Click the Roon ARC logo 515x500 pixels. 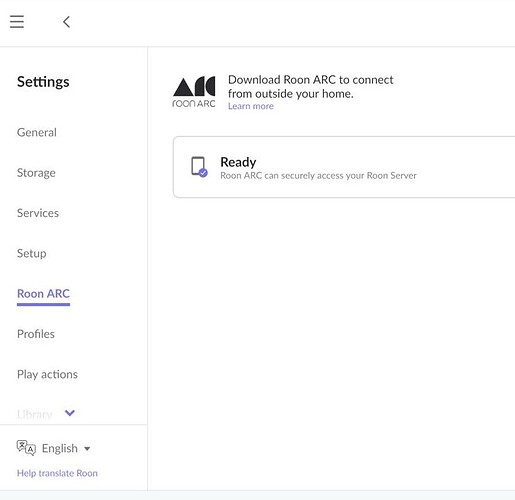(x=194, y=92)
